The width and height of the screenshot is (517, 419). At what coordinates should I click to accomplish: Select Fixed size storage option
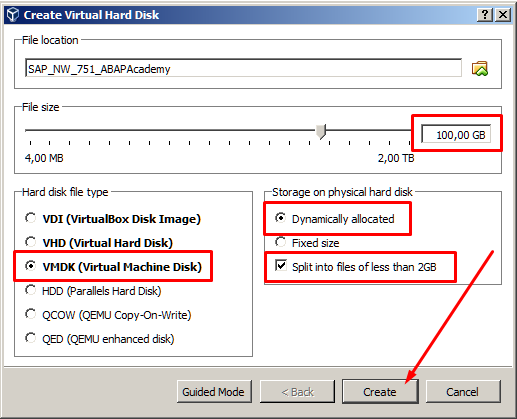(307, 243)
